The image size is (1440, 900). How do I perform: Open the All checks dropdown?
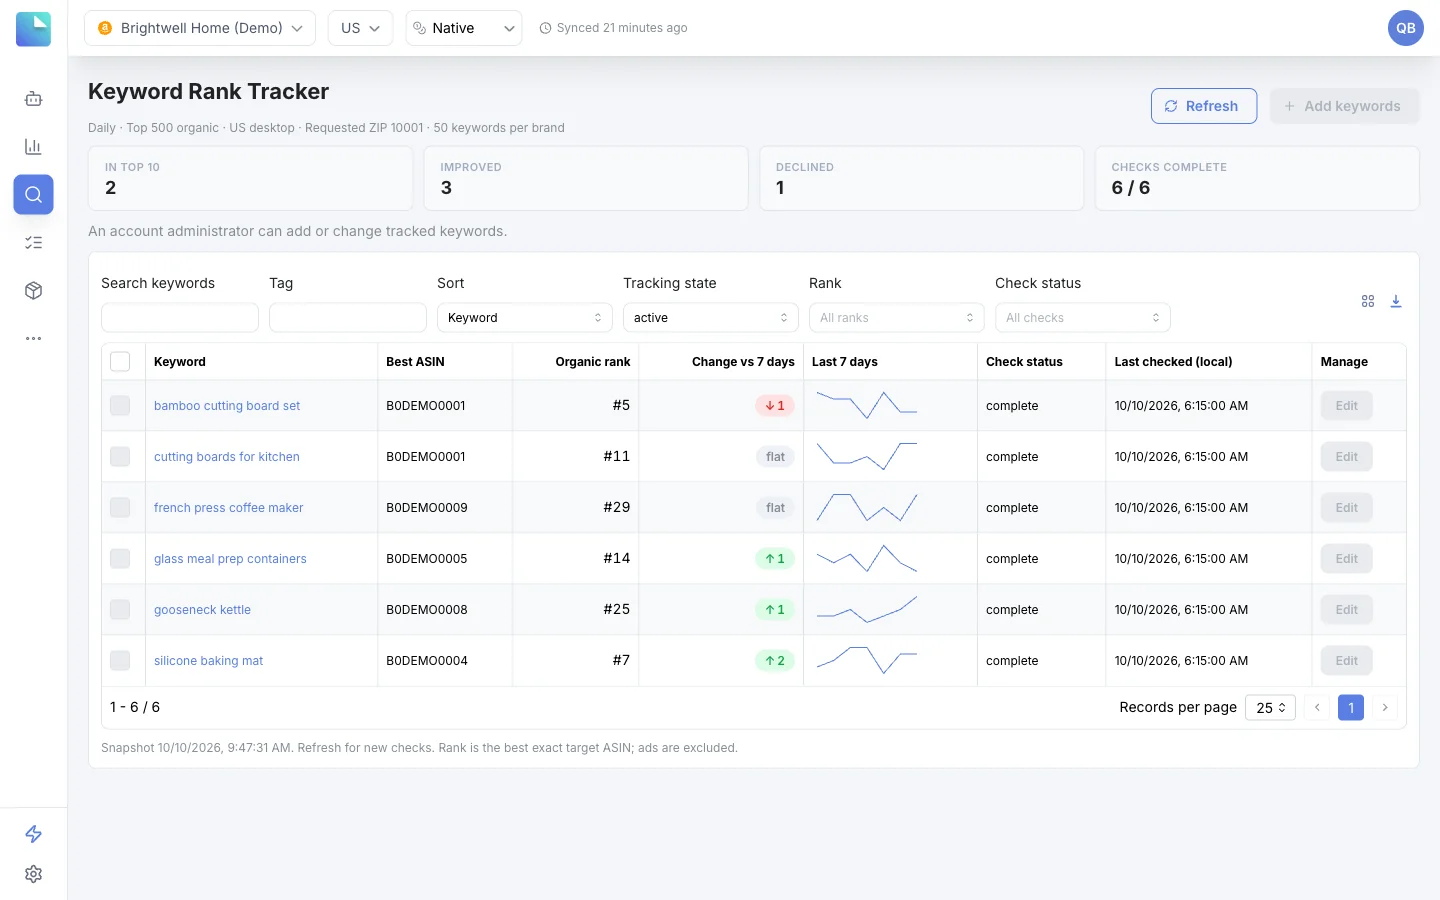pos(1083,317)
